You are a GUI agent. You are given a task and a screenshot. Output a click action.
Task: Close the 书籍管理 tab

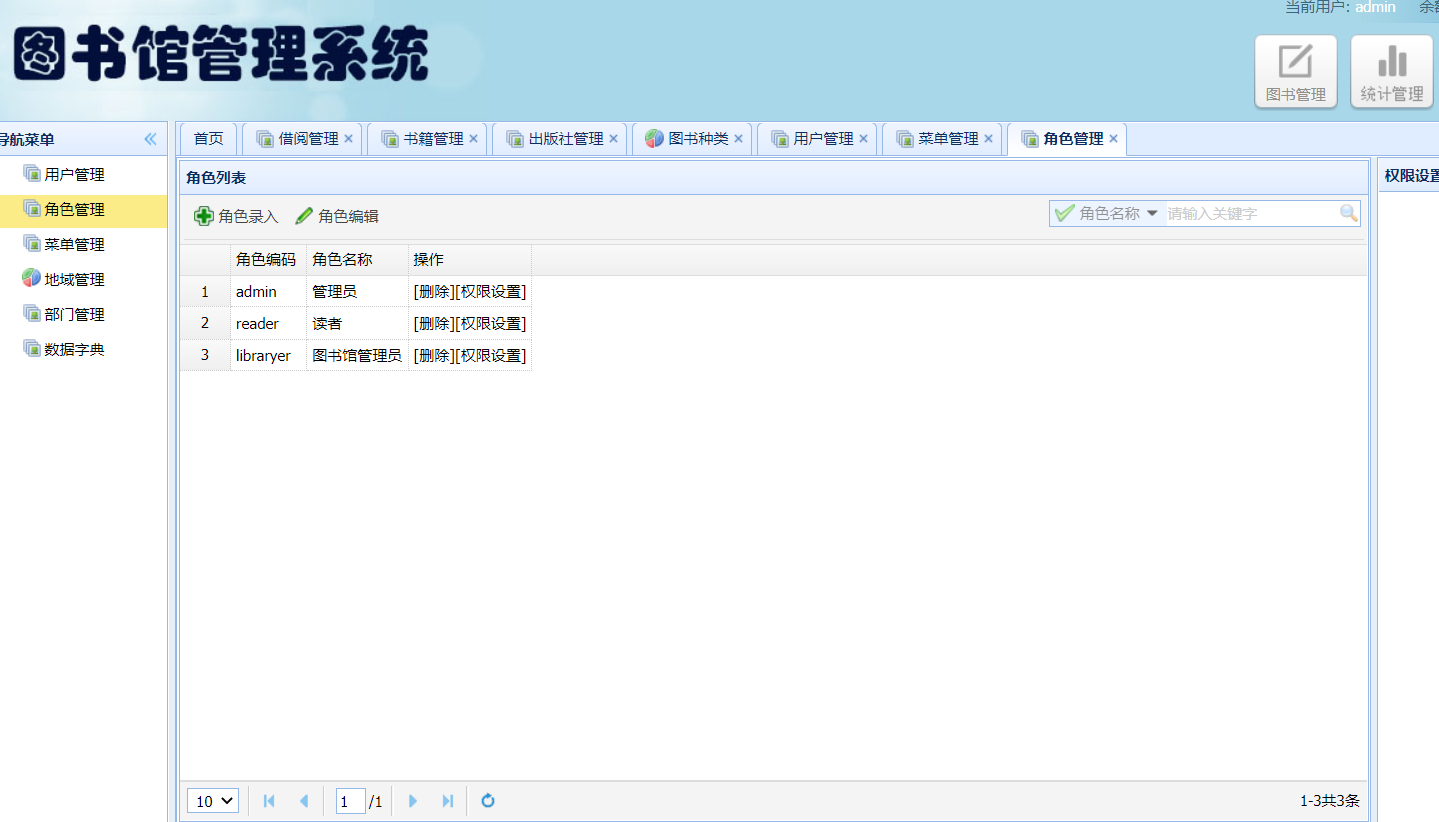473,139
